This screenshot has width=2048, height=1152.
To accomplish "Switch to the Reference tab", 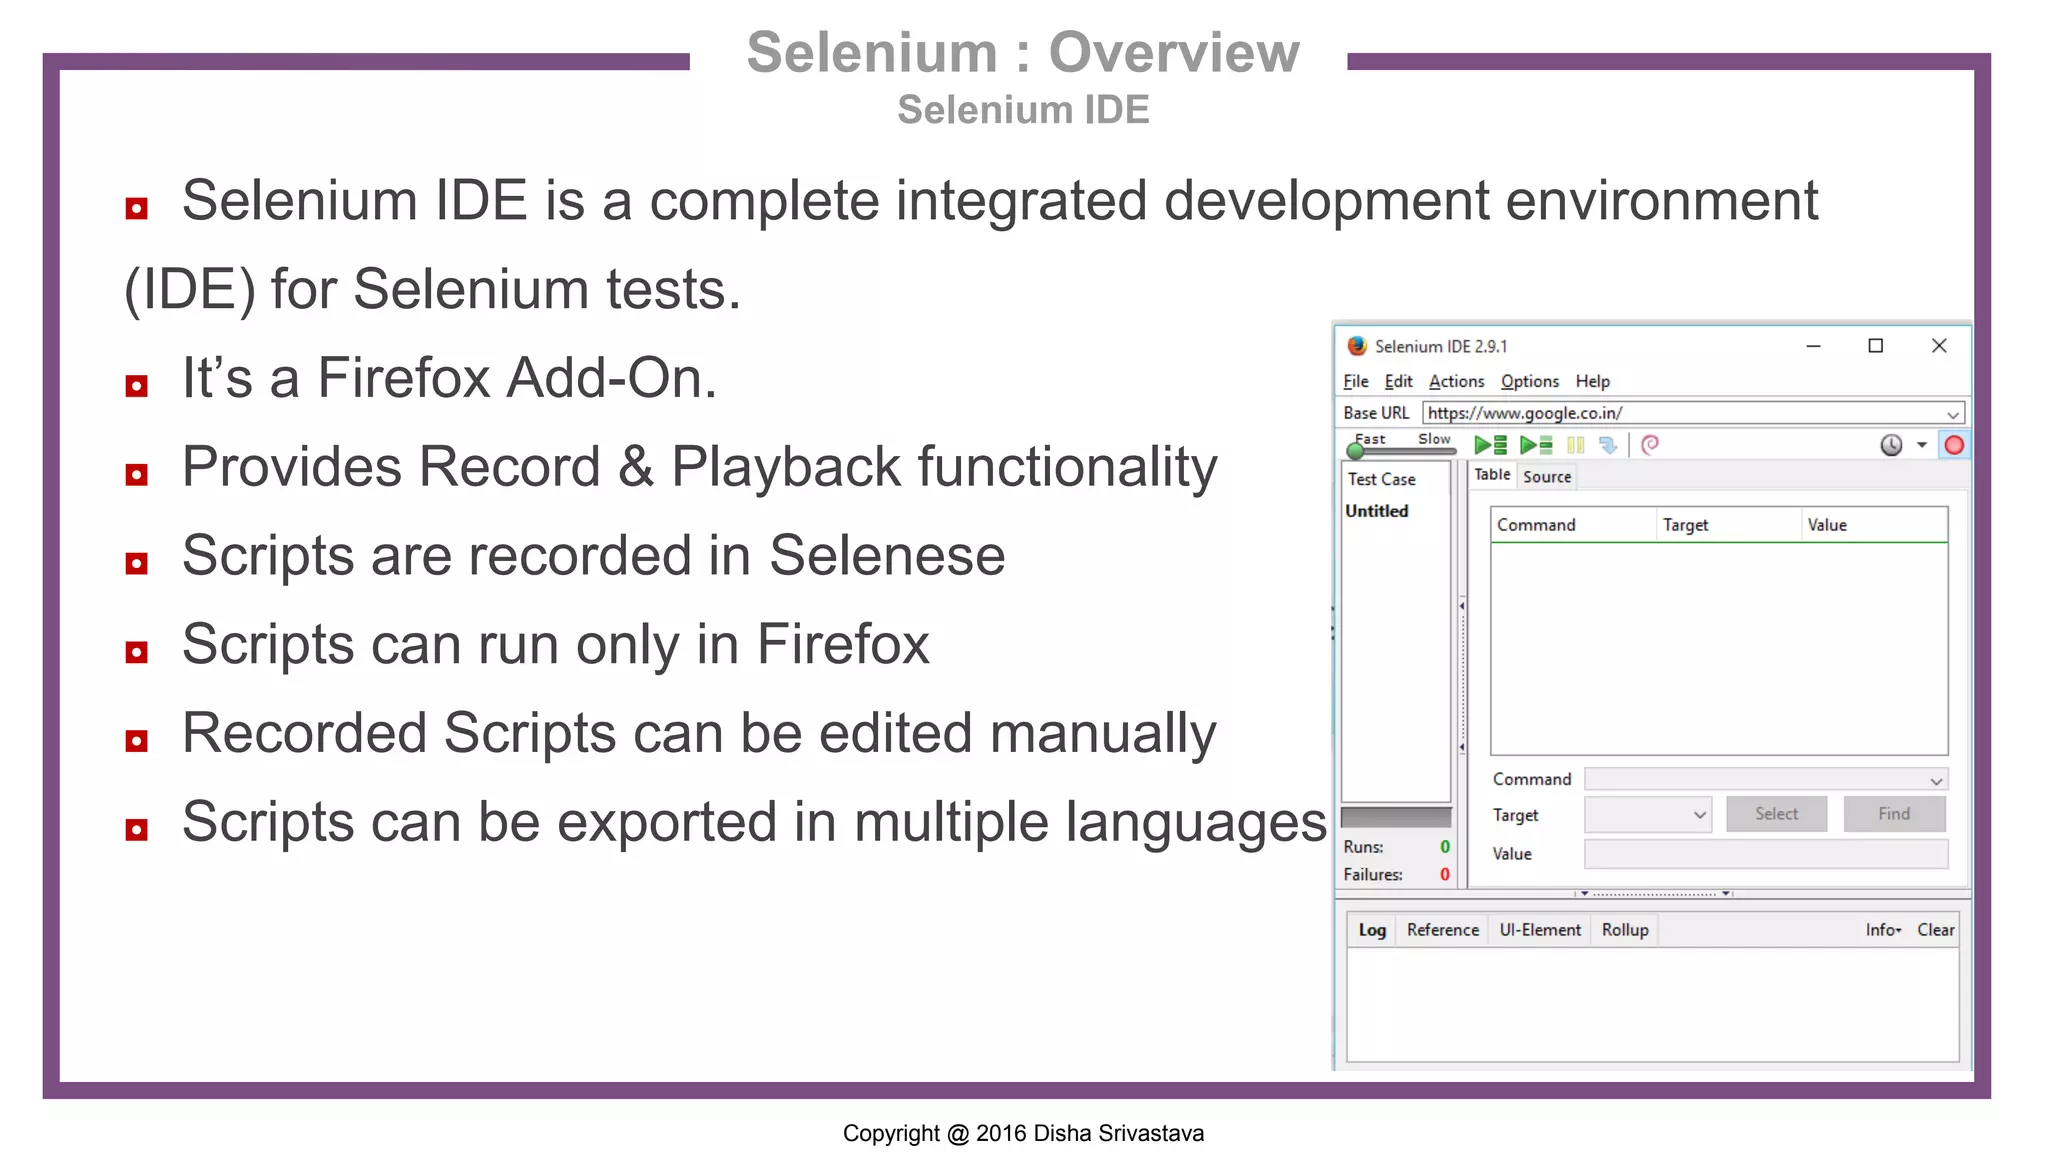I will (x=1442, y=930).
